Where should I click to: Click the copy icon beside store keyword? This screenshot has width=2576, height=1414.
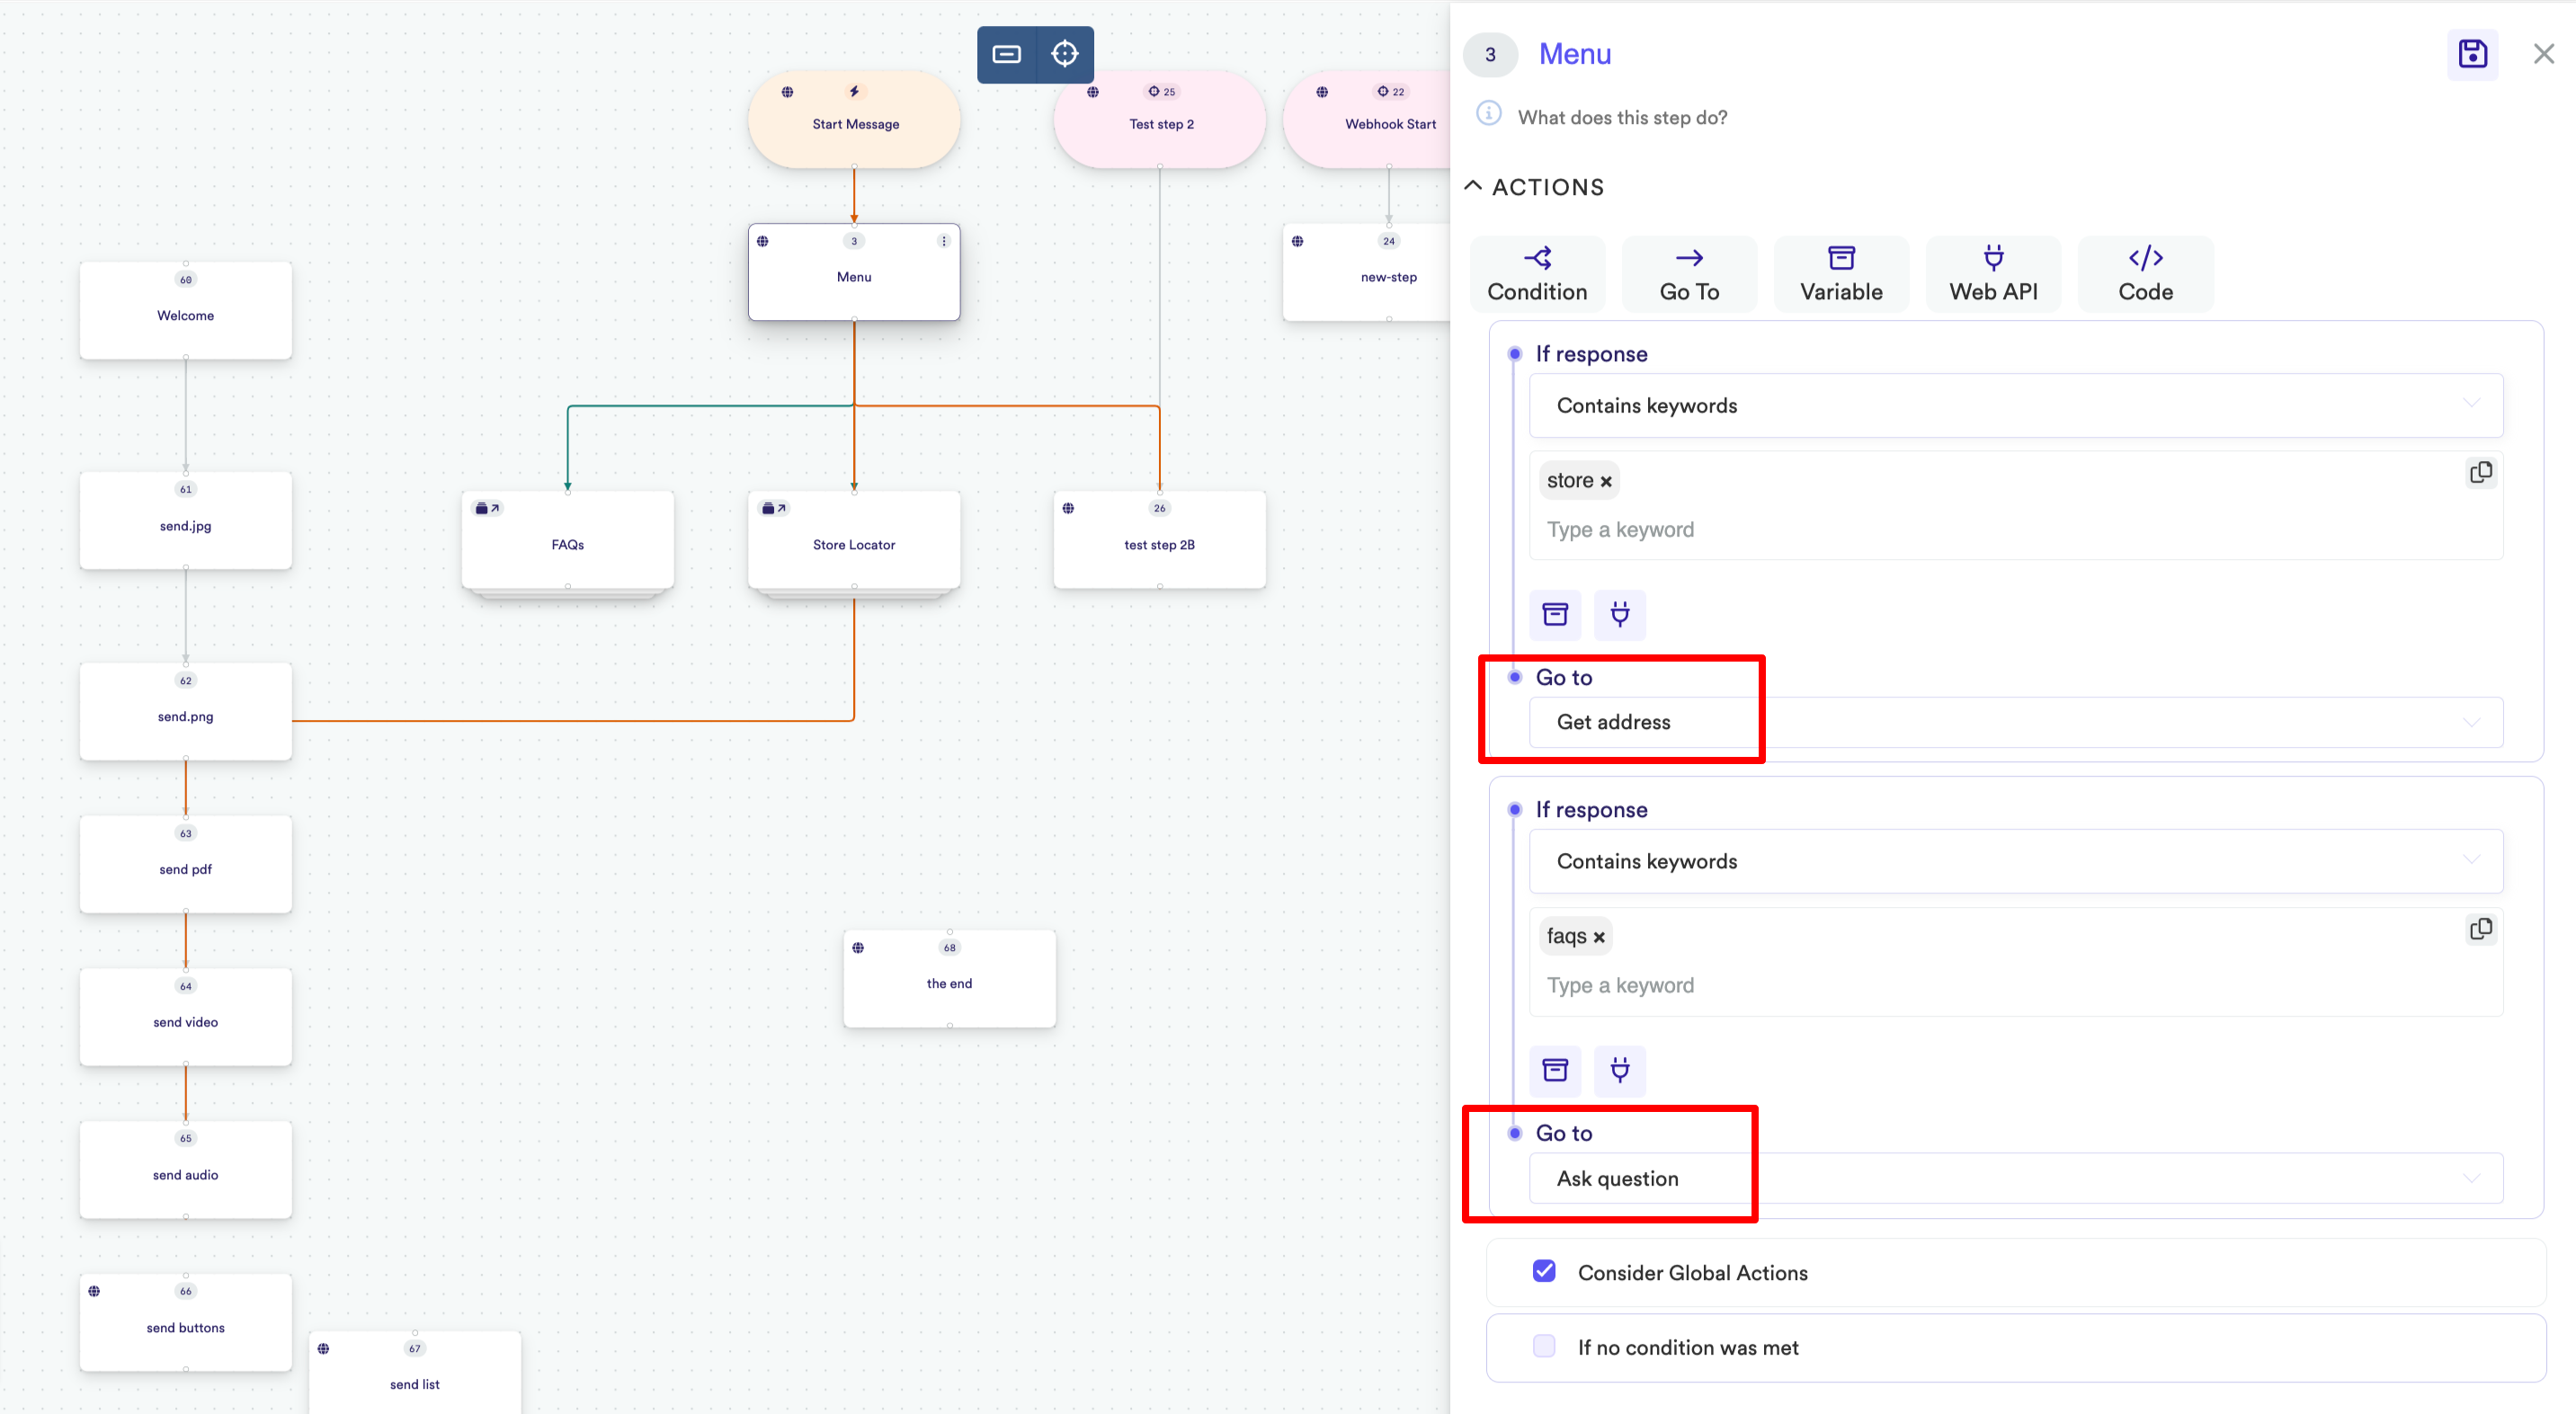pos(2480,472)
